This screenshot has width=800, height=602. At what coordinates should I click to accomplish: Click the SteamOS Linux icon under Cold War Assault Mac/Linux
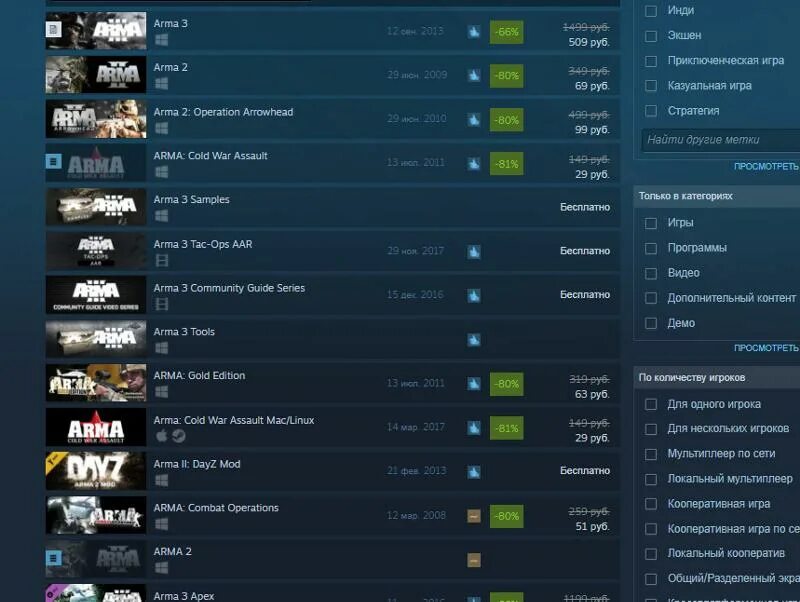pyautogui.click(x=179, y=436)
